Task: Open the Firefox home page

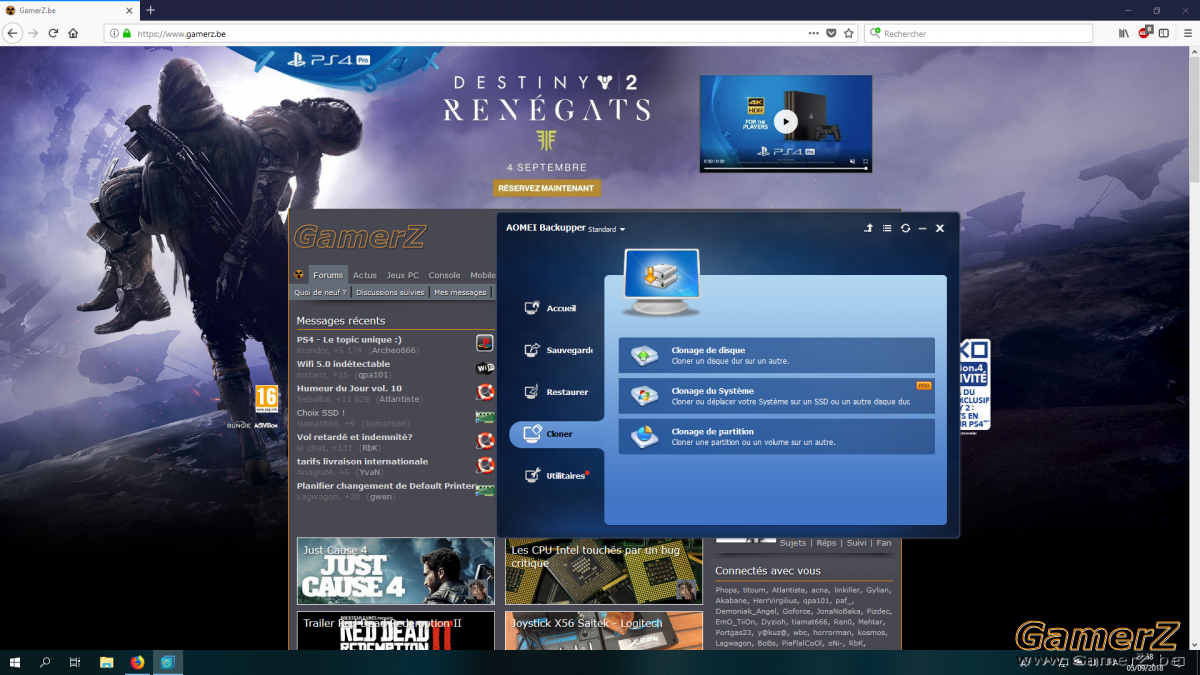Action: tap(73, 33)
